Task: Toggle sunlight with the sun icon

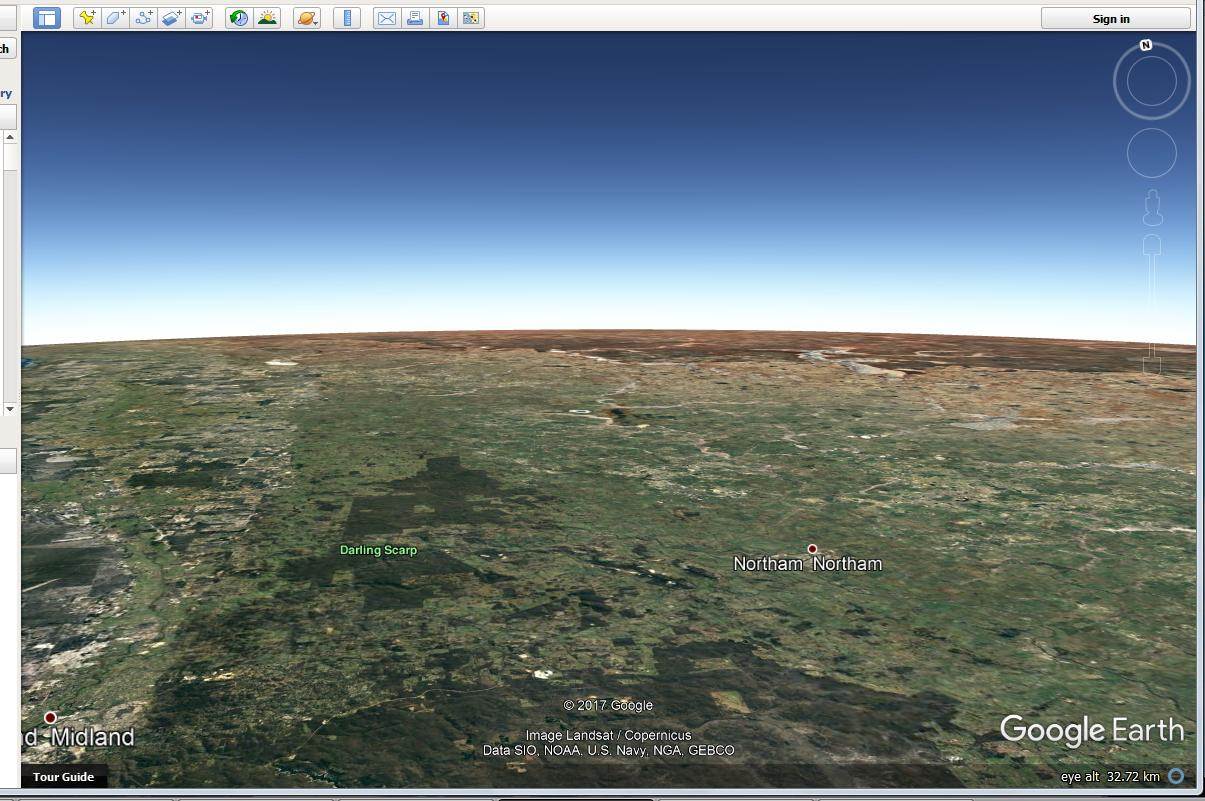Action: pos(267,17)
